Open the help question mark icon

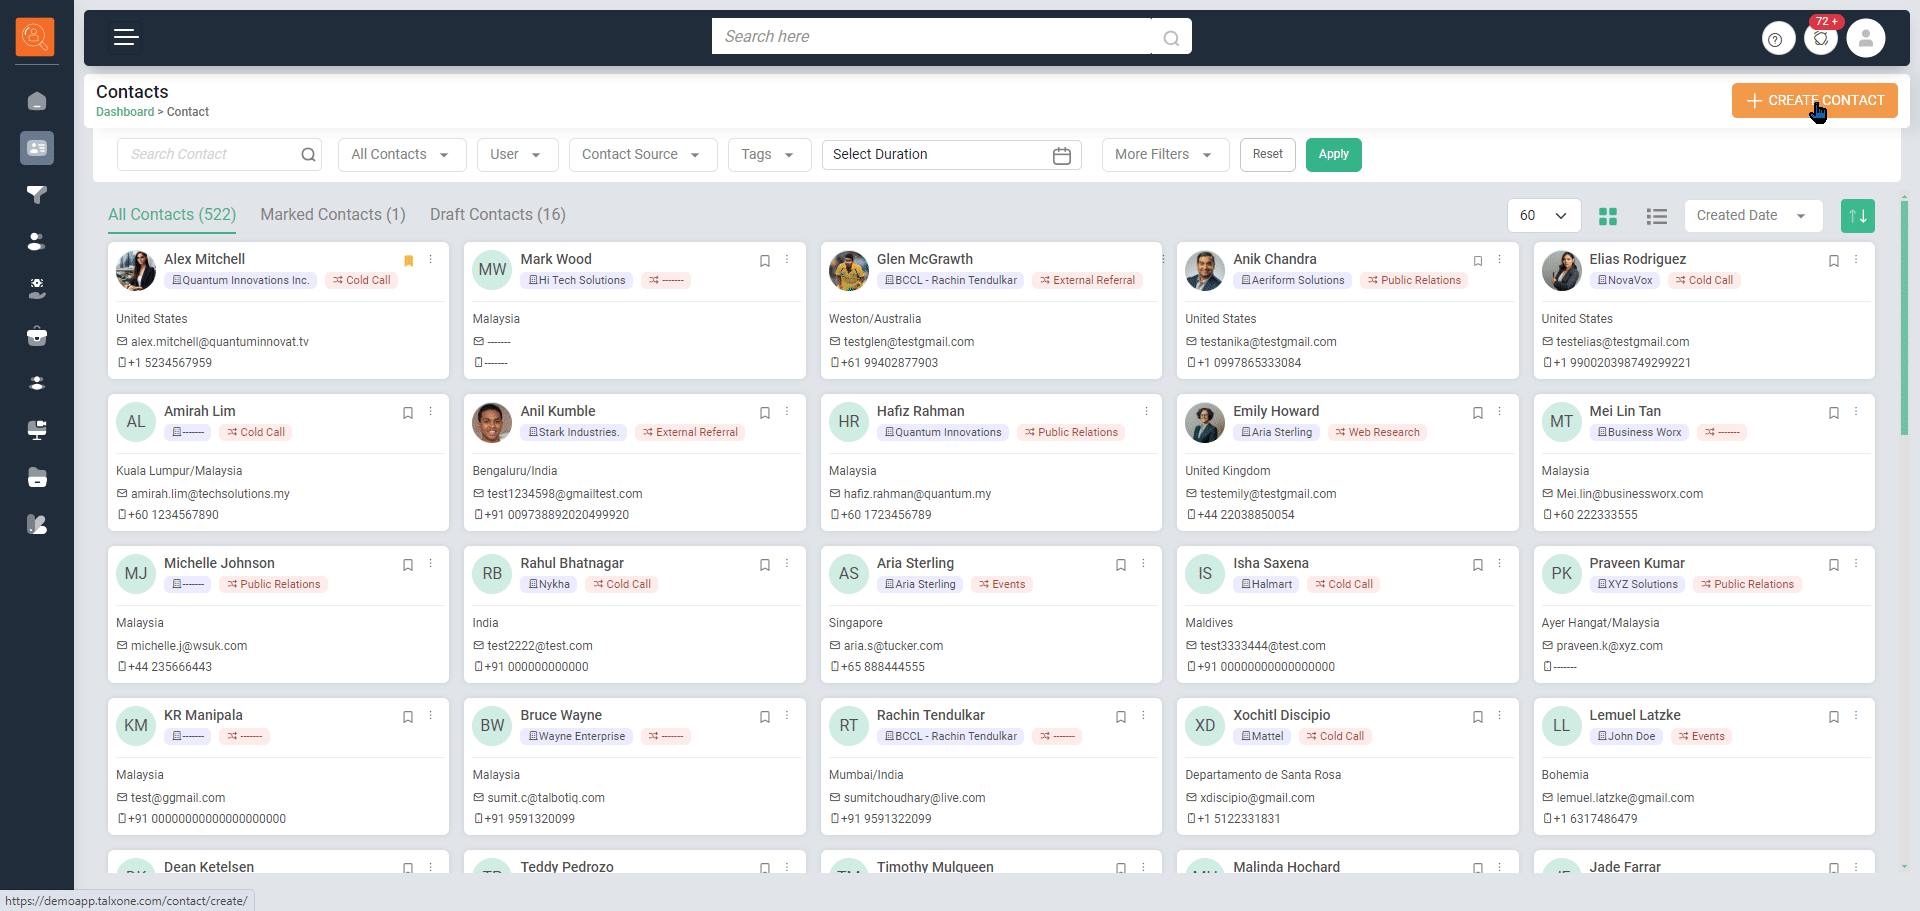[x=1776, y=39]
